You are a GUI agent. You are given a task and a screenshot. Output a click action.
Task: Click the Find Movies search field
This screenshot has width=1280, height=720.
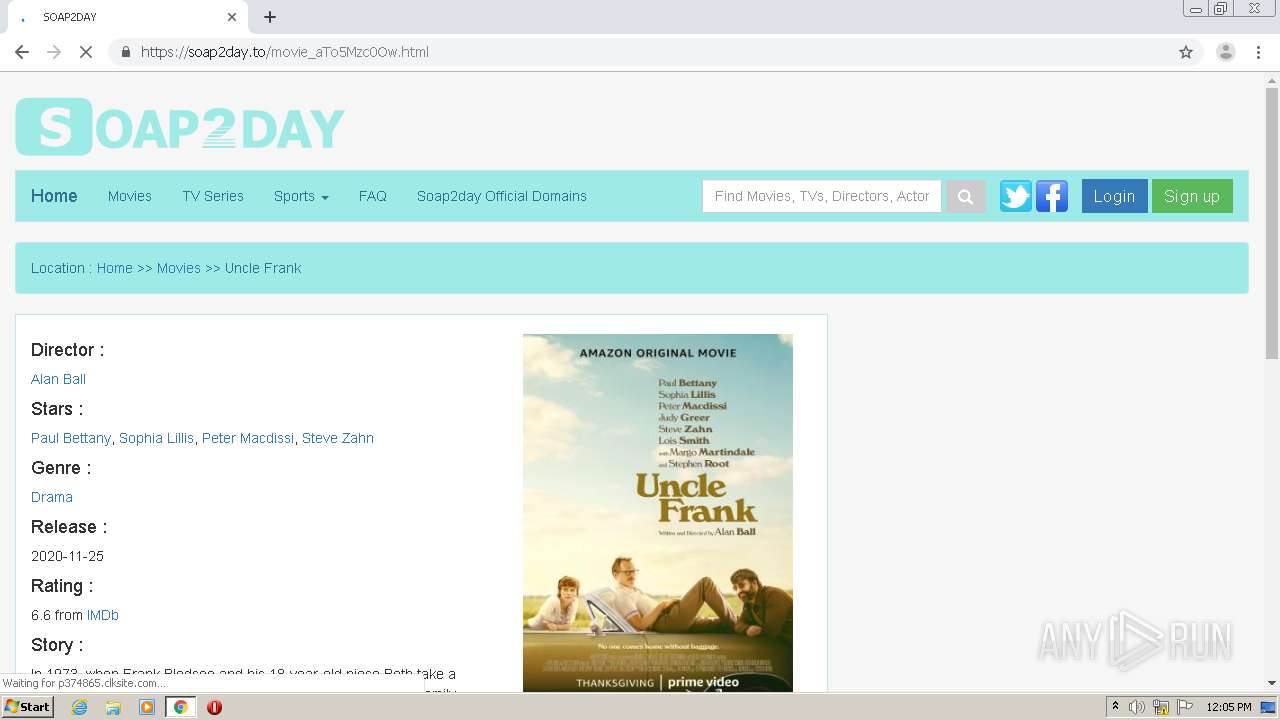coord(822,196)
